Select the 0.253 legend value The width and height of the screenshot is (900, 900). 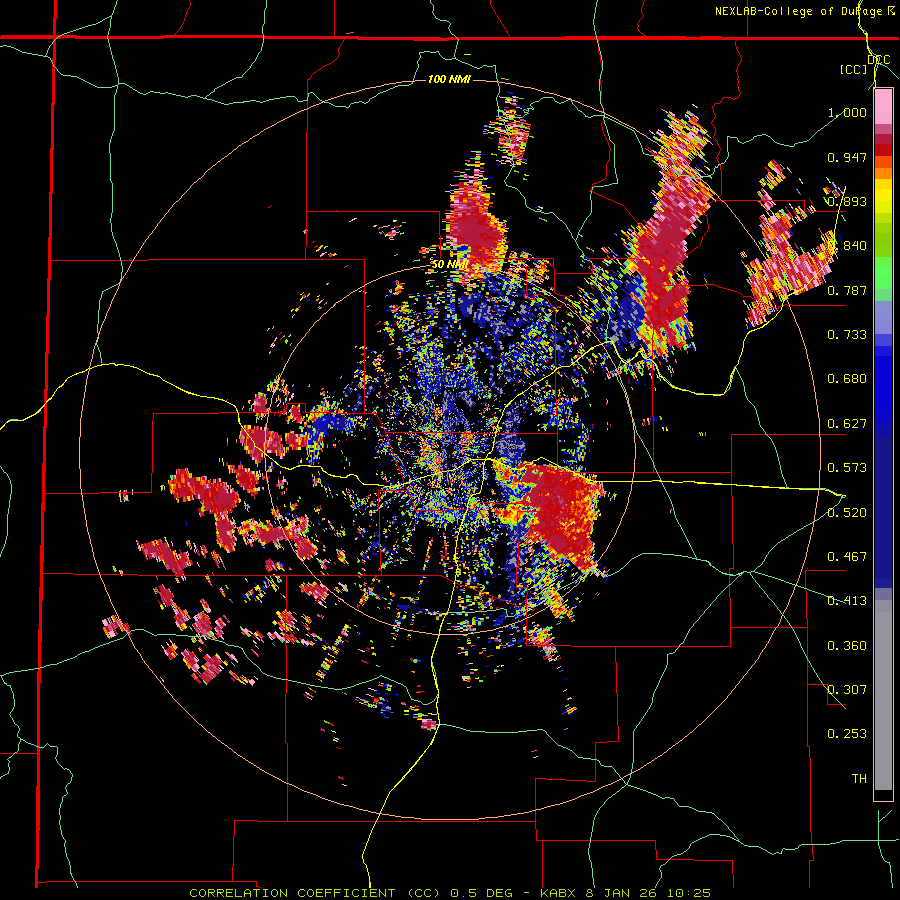[847, 734]
